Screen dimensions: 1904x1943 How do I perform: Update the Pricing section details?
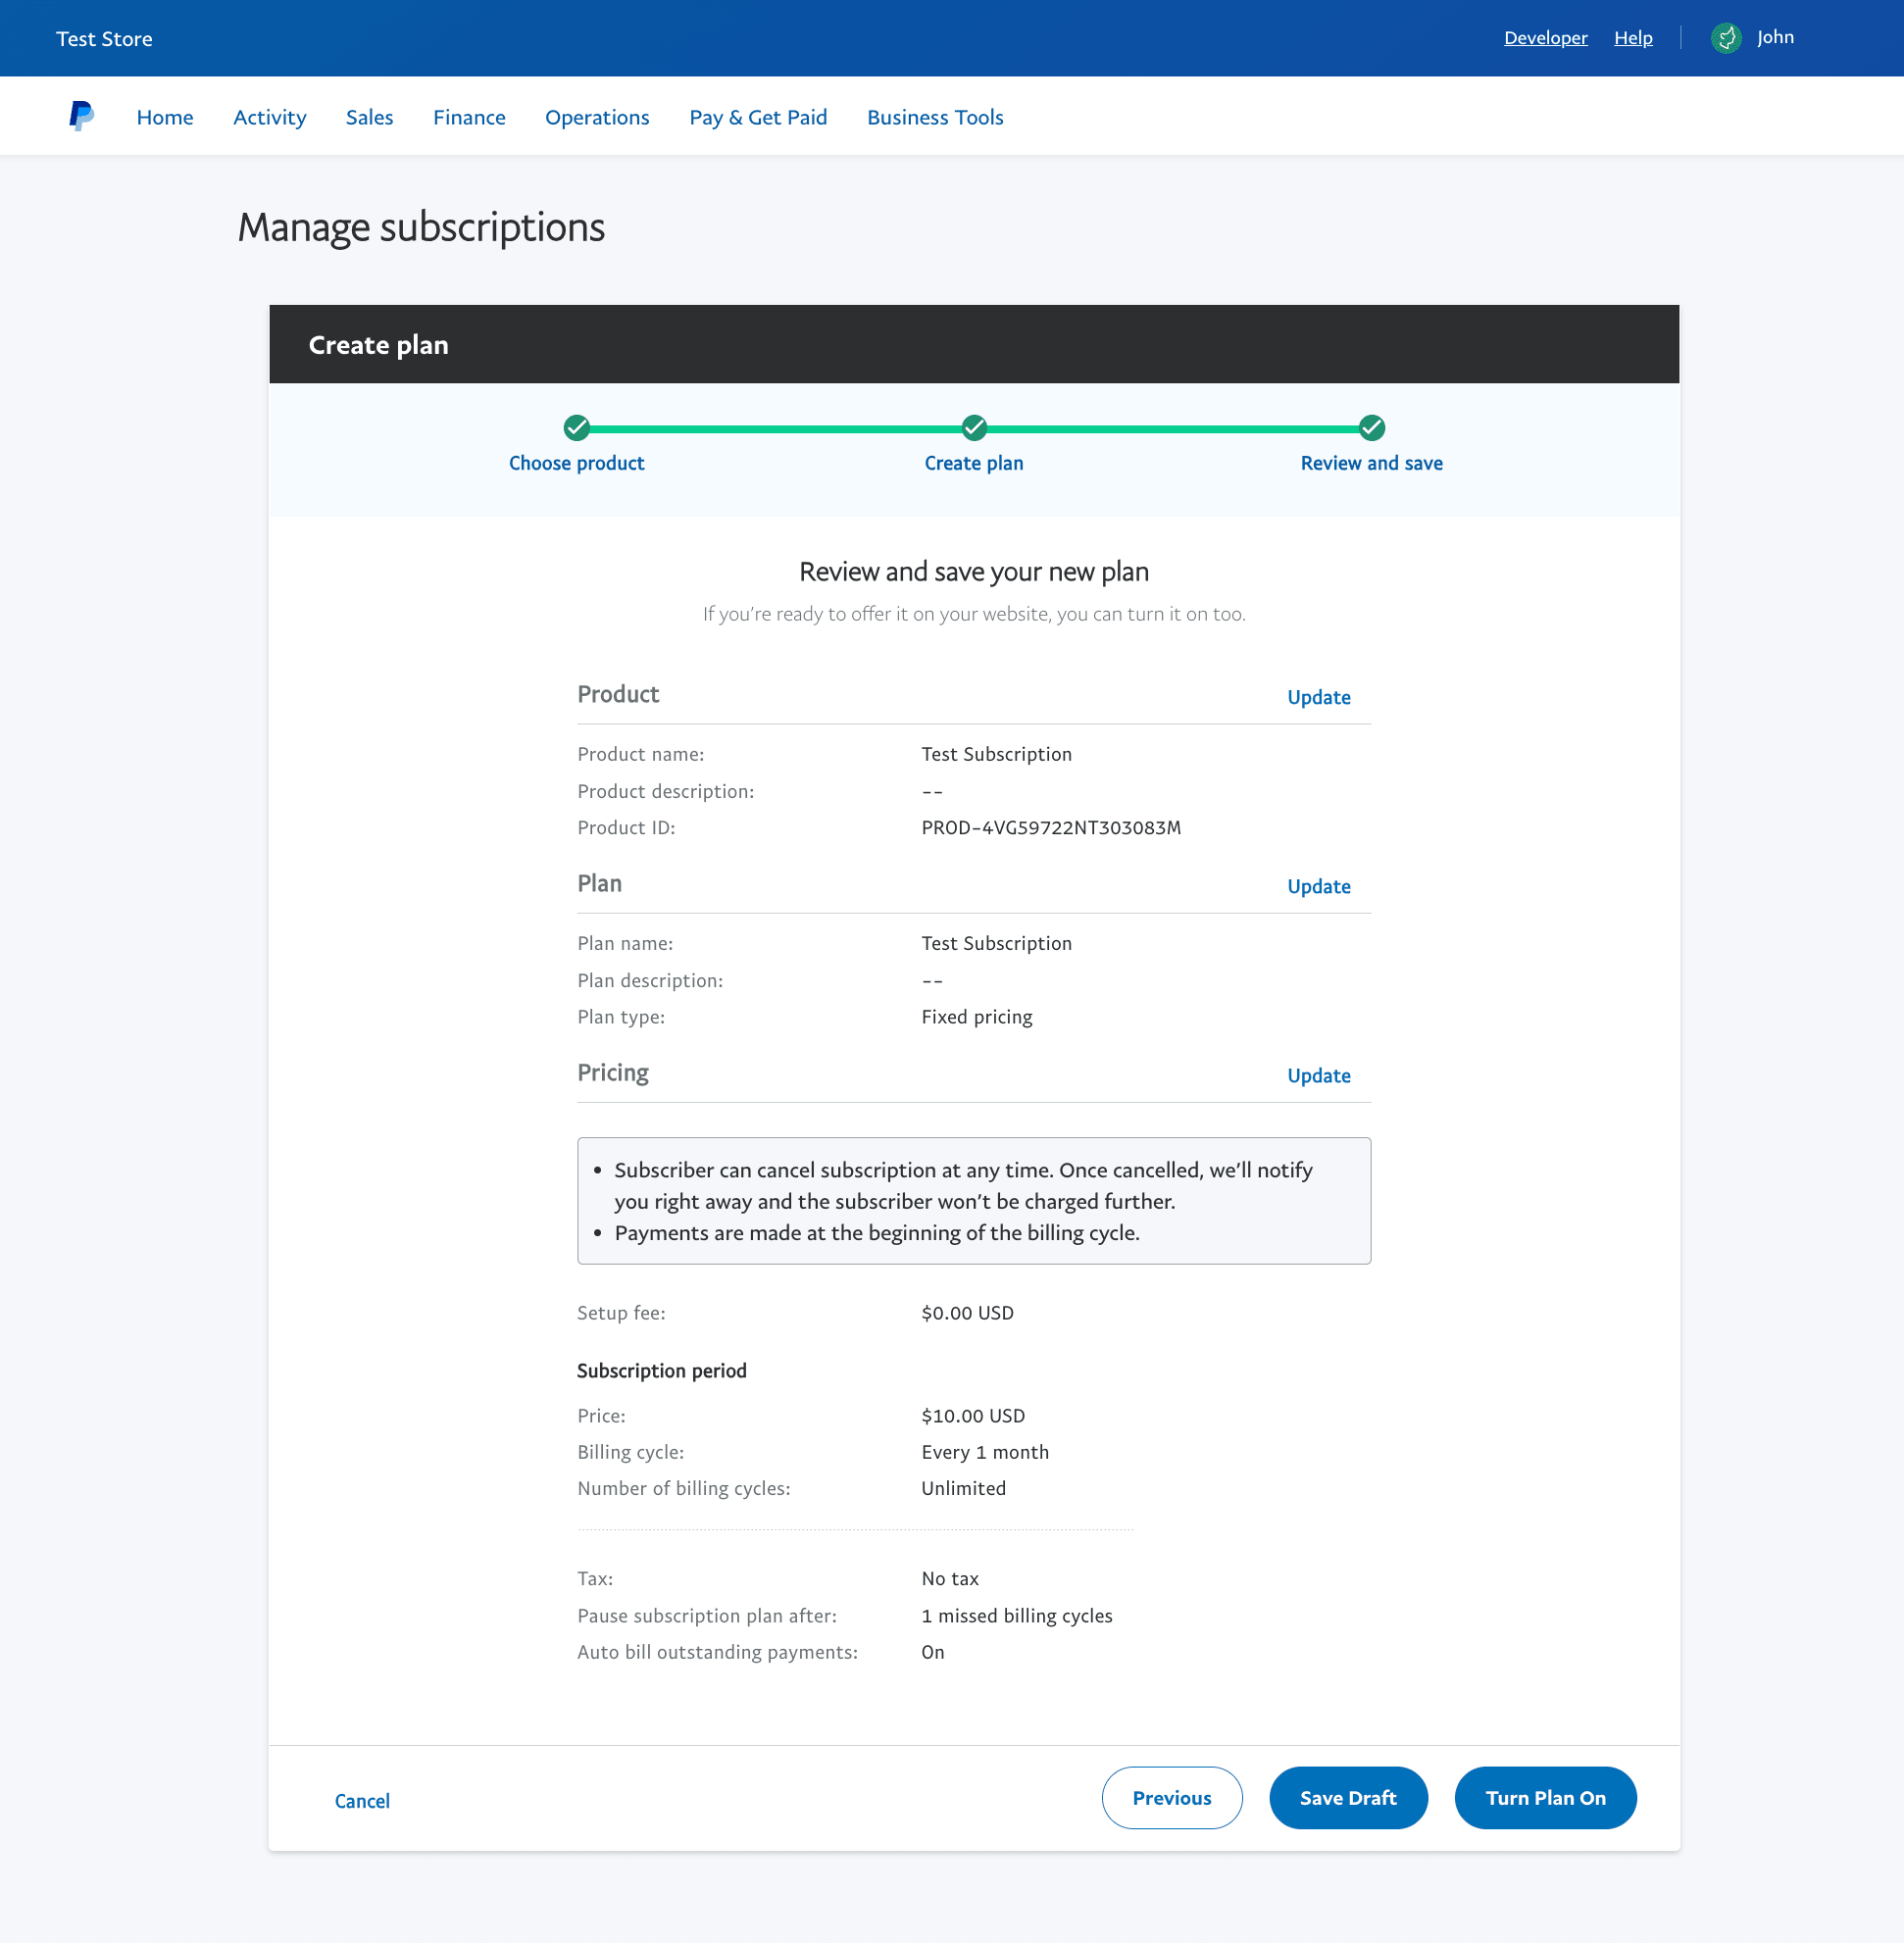tap(1319, 1075)
